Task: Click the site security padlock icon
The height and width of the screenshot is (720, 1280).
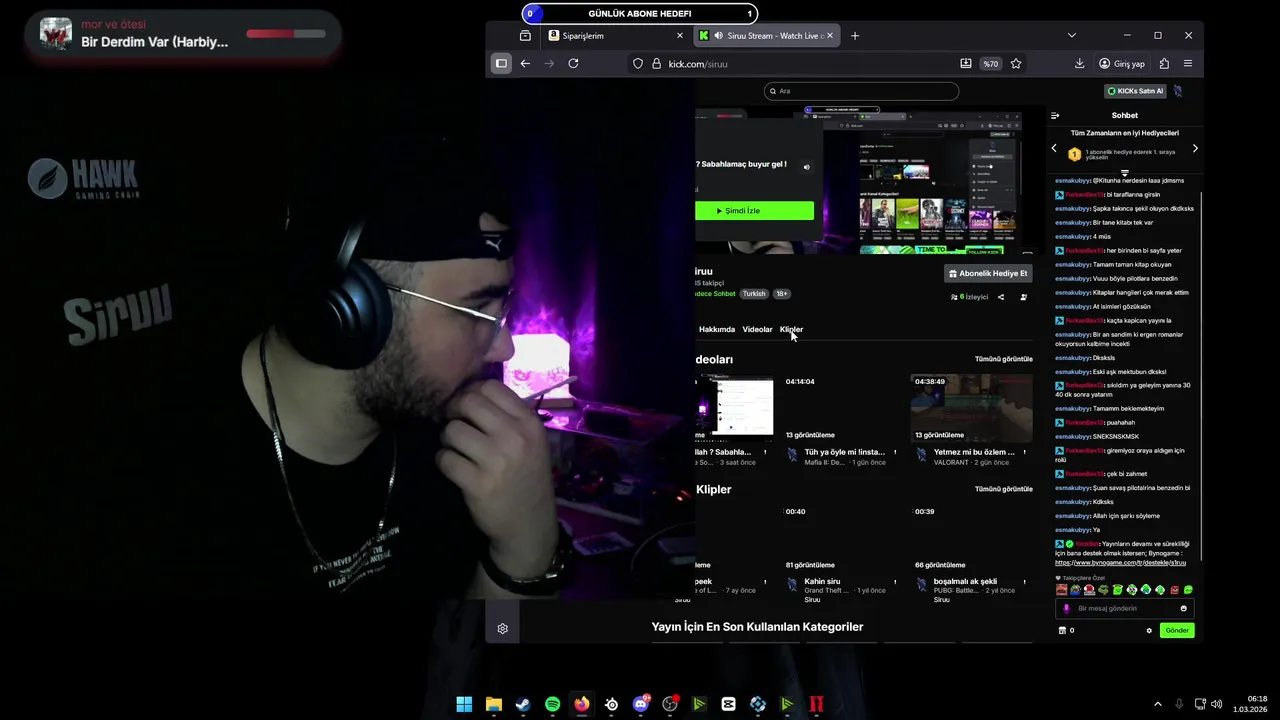Action: point(657,63)
